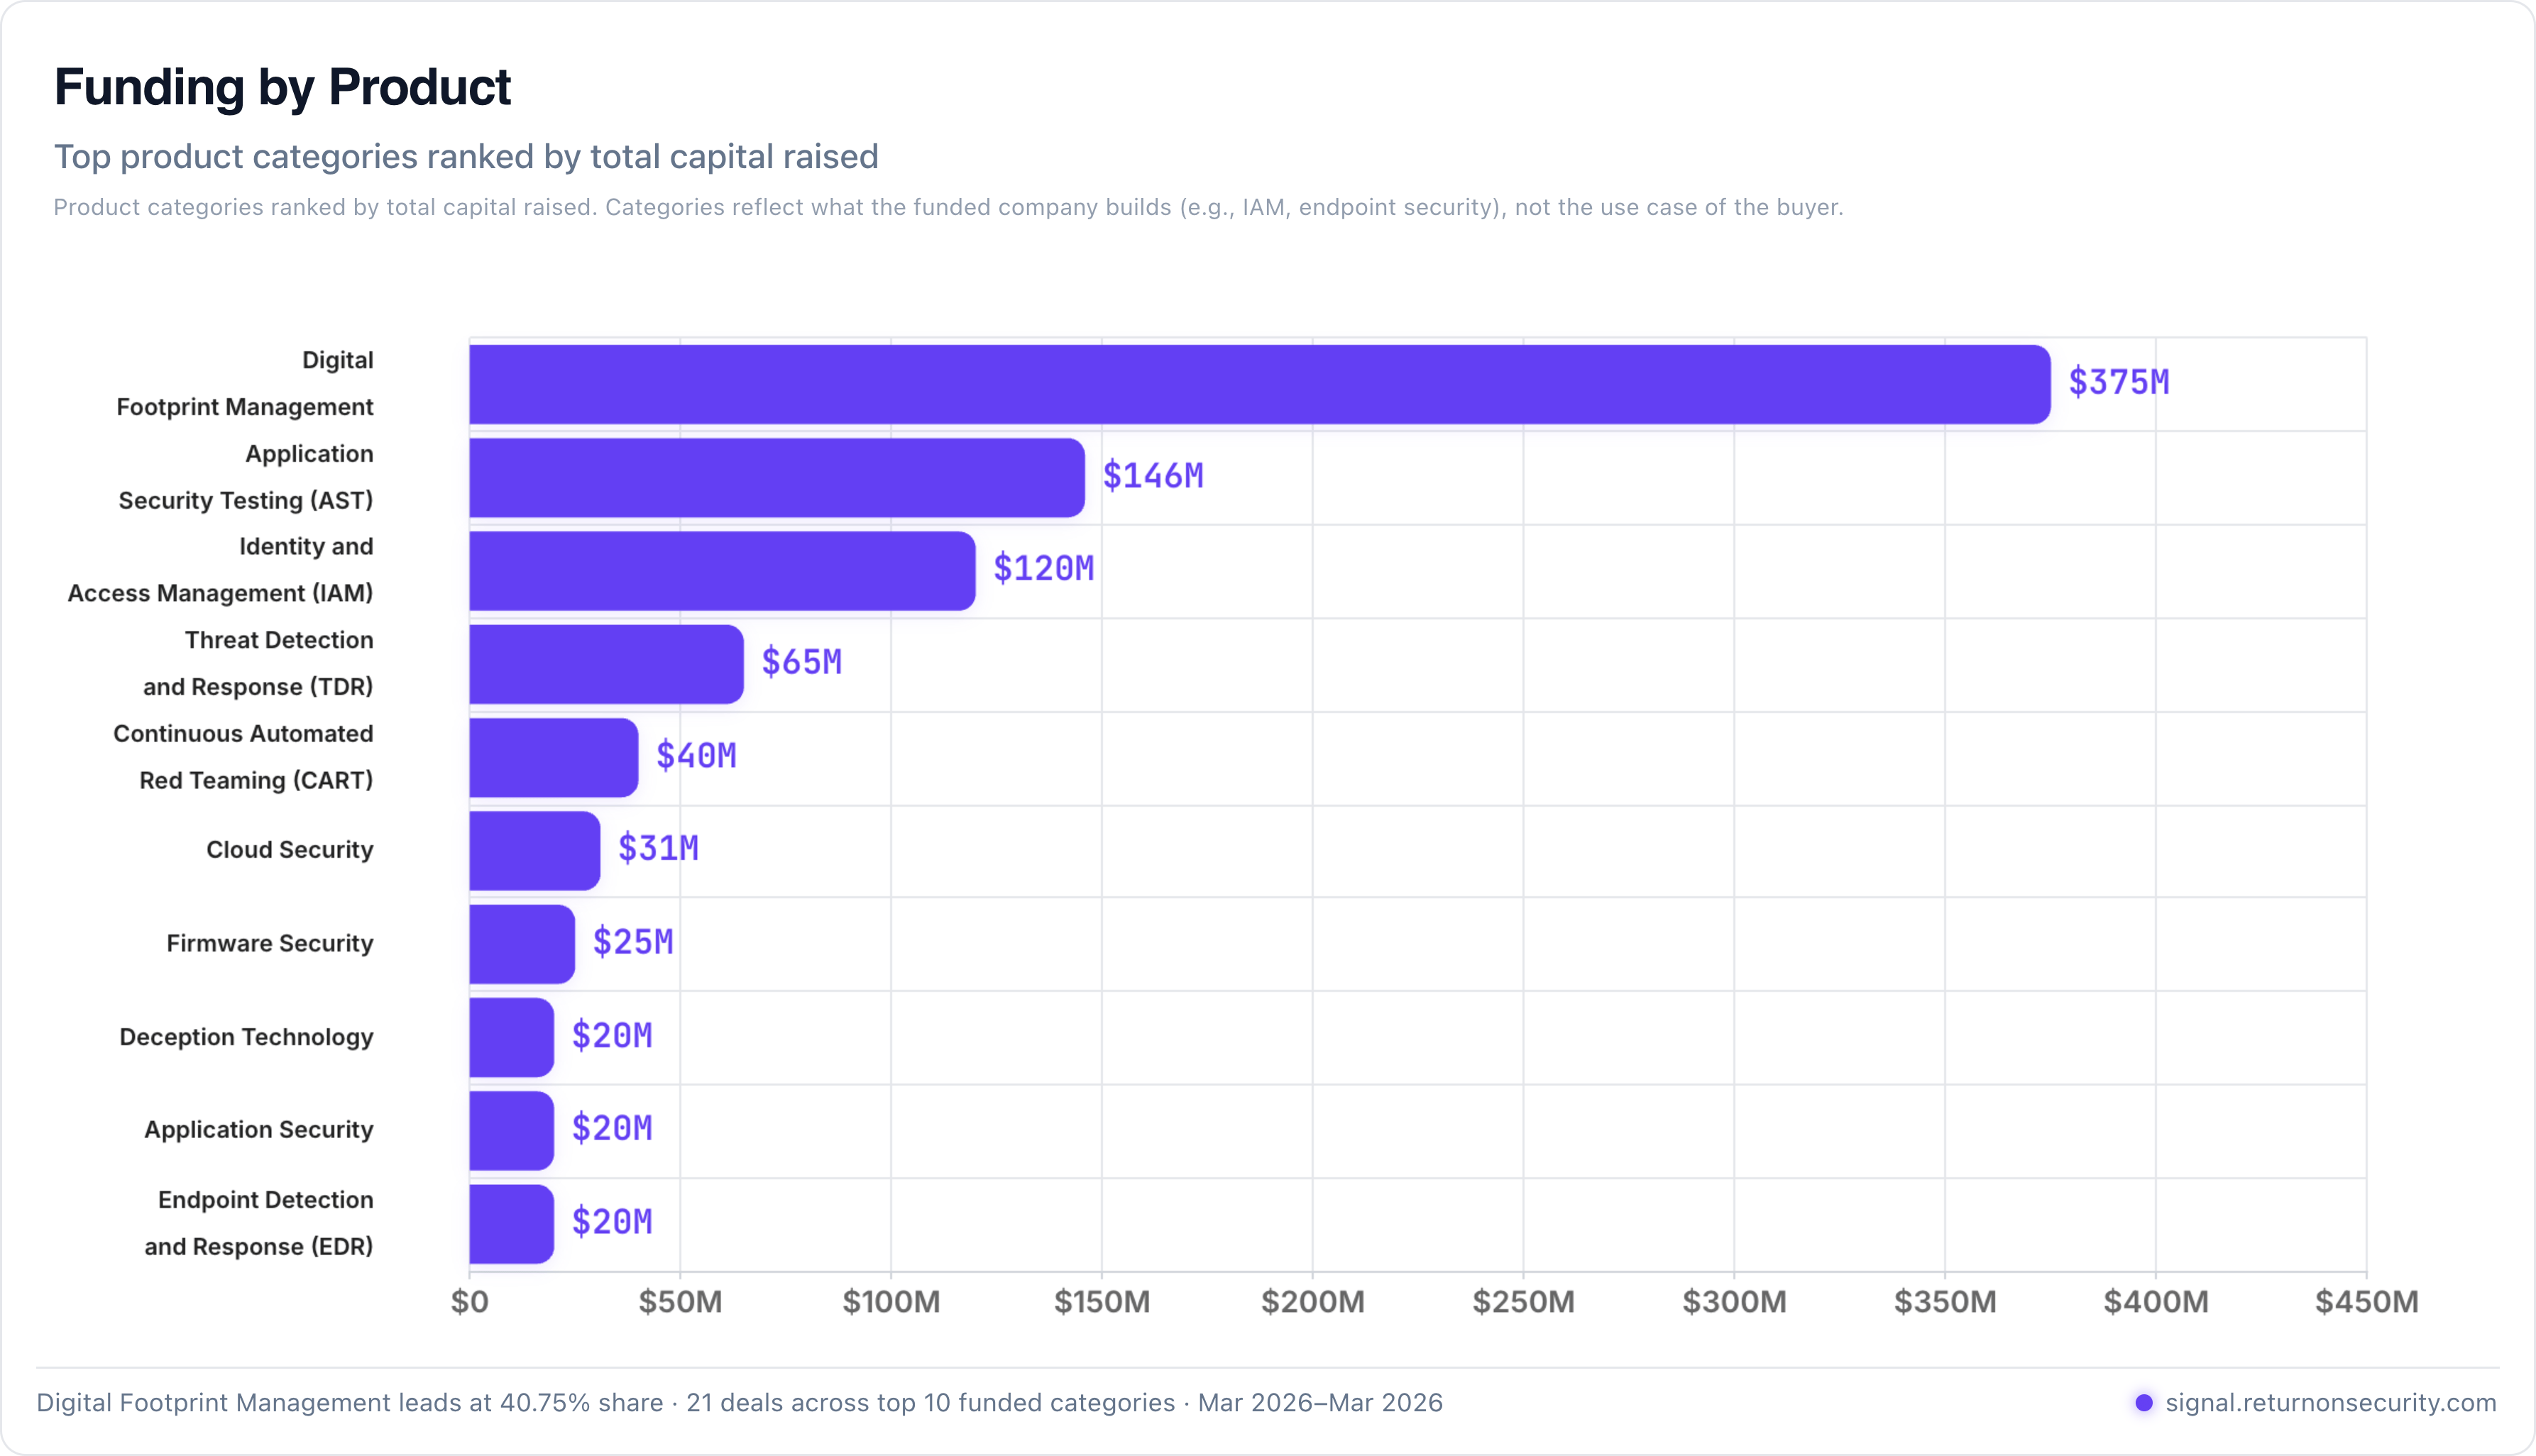Open the signal.returnonsecurity.com link
2536x1456 pixels.
(2330, 1402)
